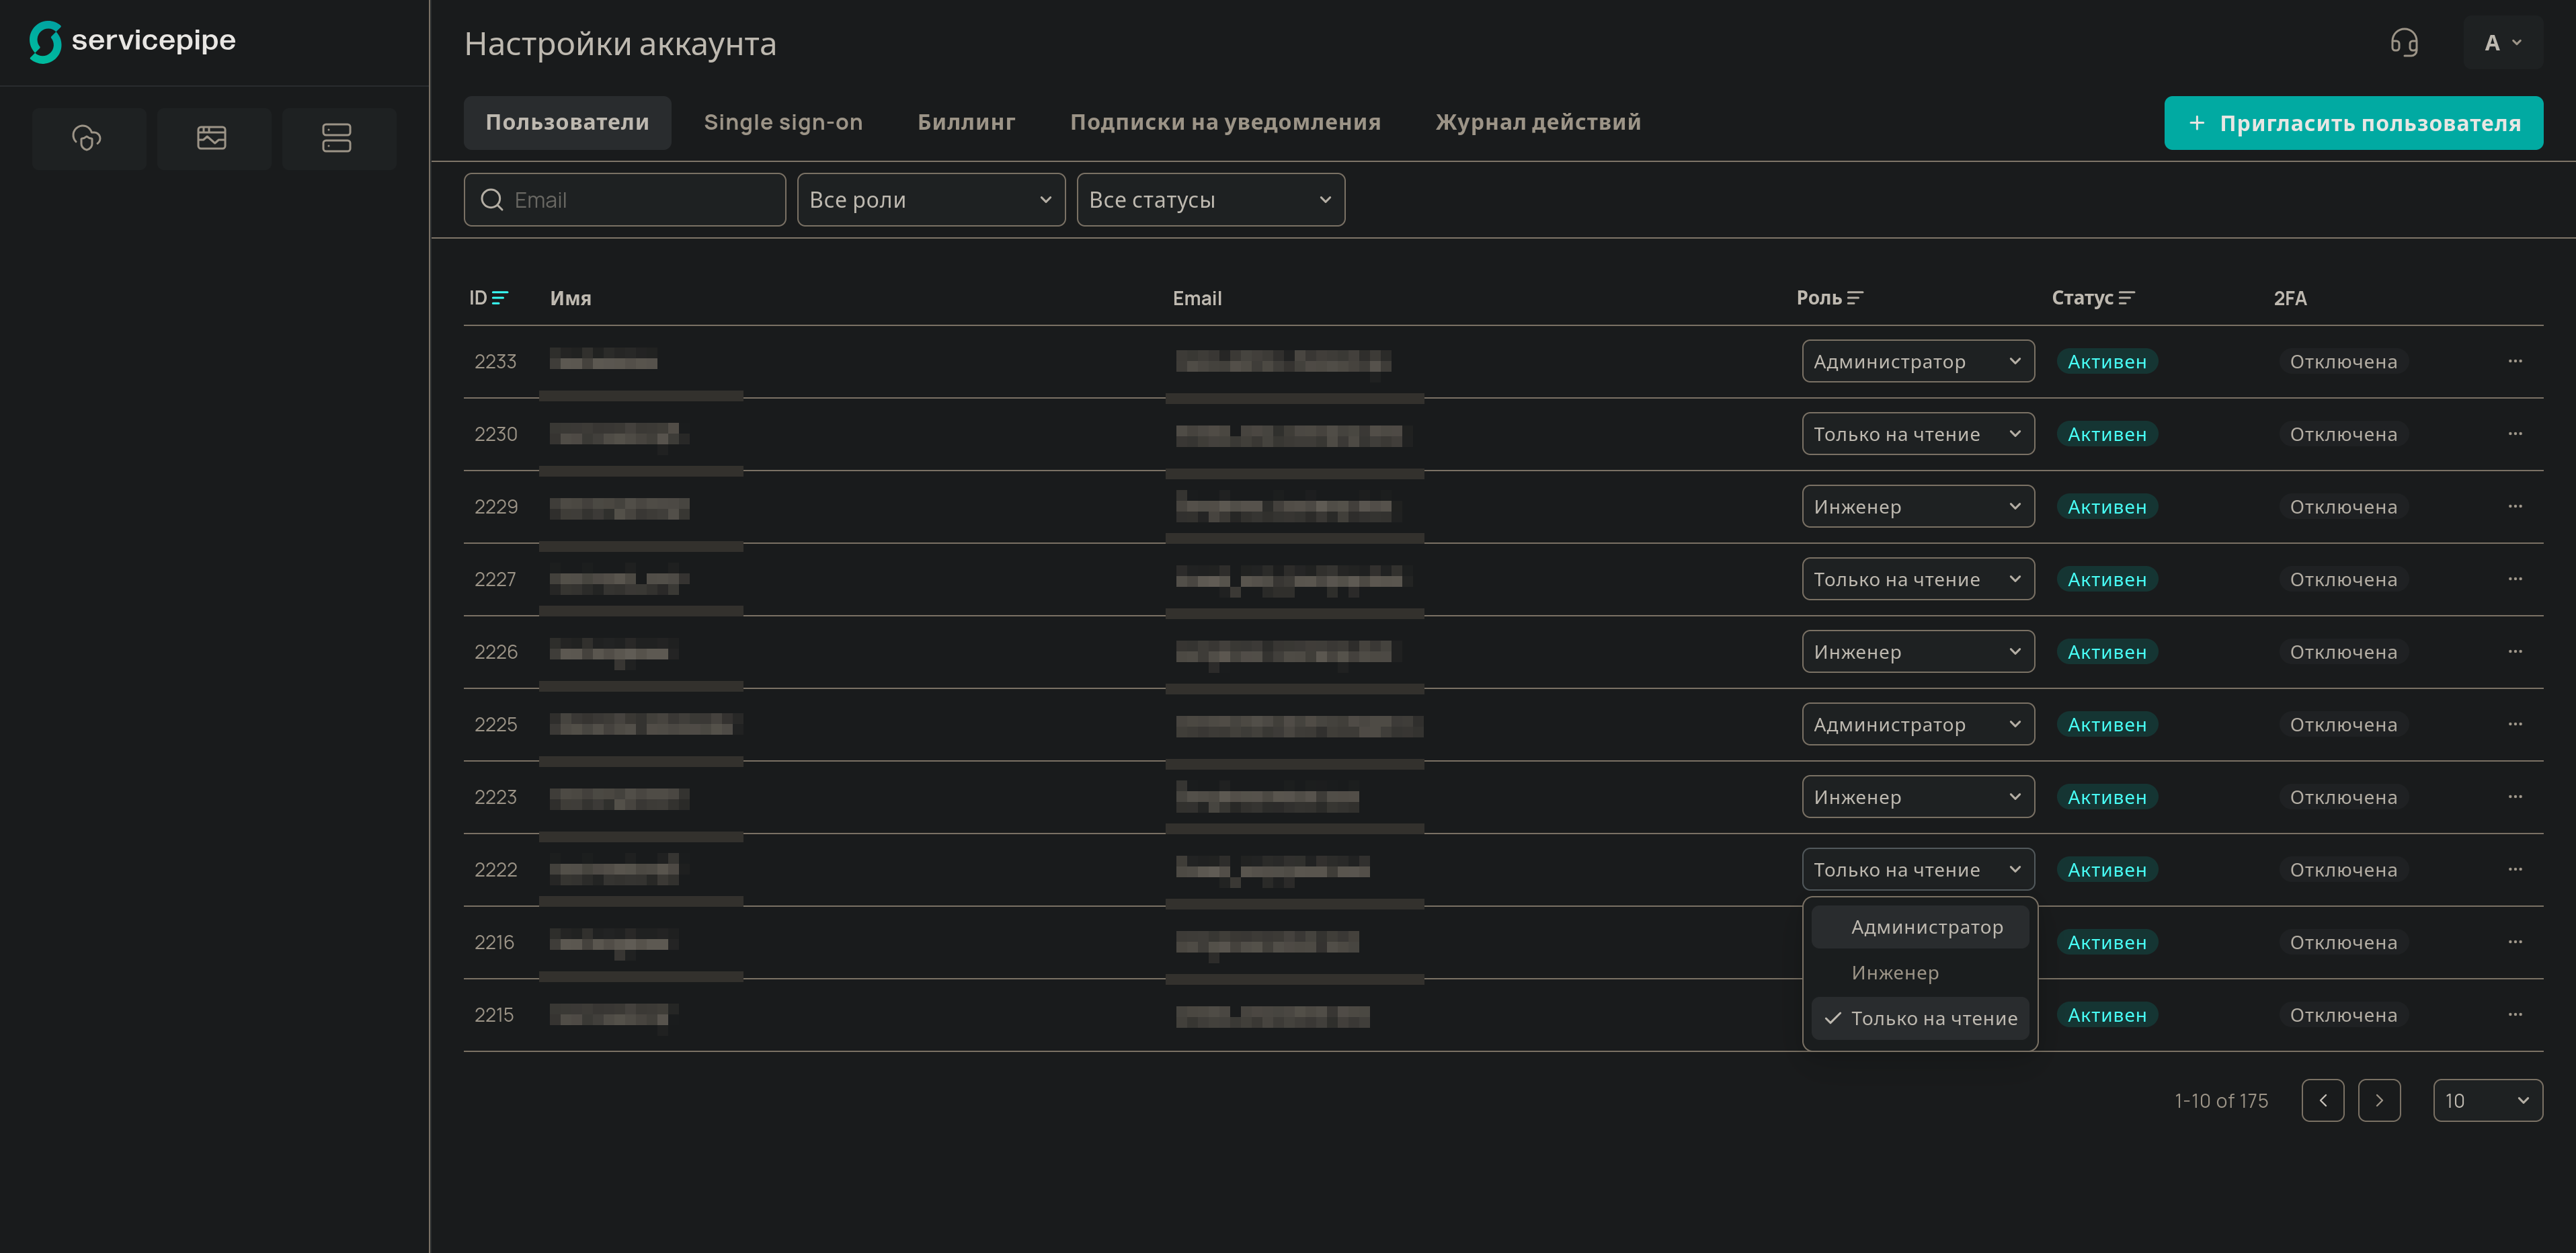Switch to the Биллинг tab
The width and height of the screenshot is (2576, 1253).
[966, 122]
